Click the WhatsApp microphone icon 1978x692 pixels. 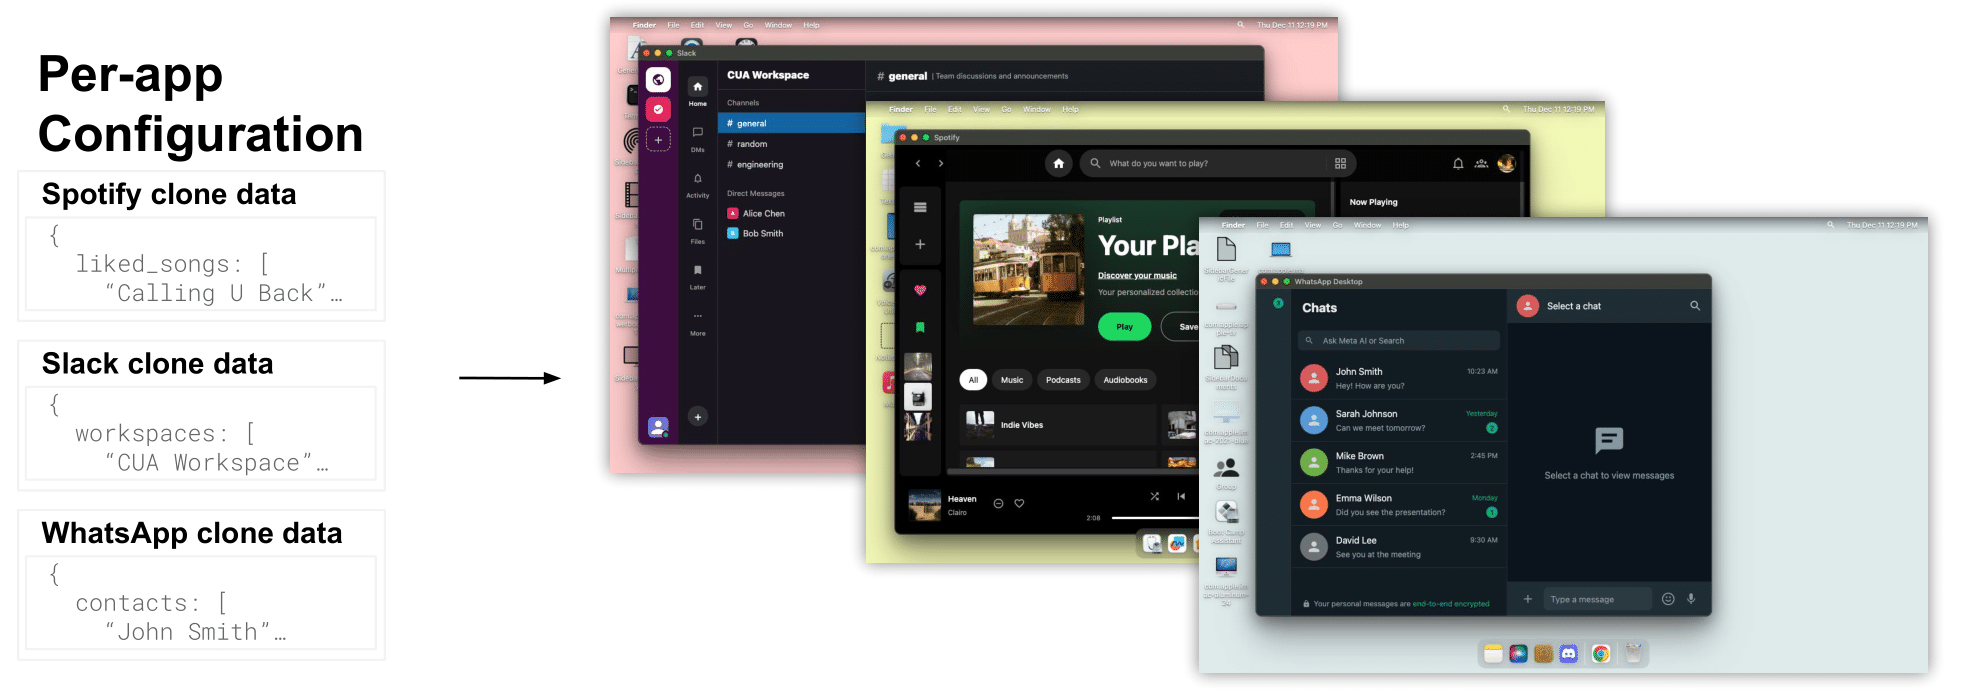1691,599
